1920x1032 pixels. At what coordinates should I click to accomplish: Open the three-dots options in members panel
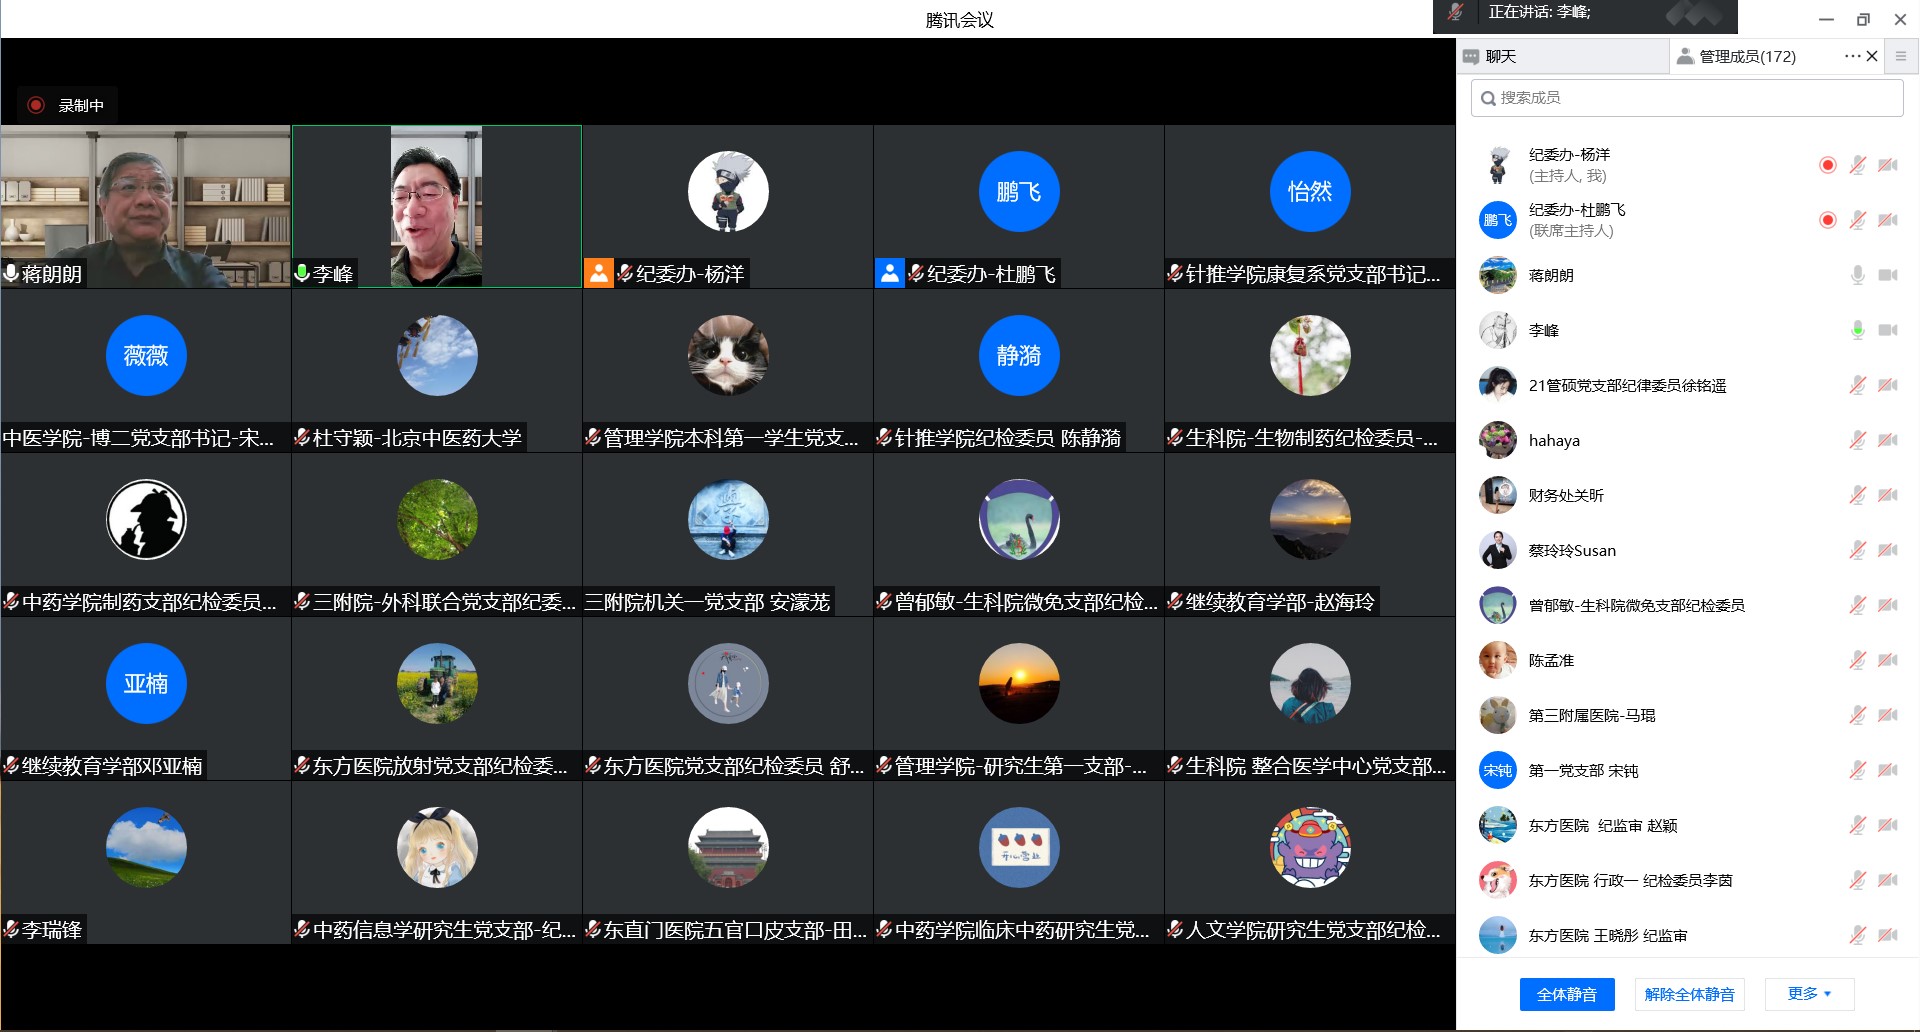(1851, 56)
